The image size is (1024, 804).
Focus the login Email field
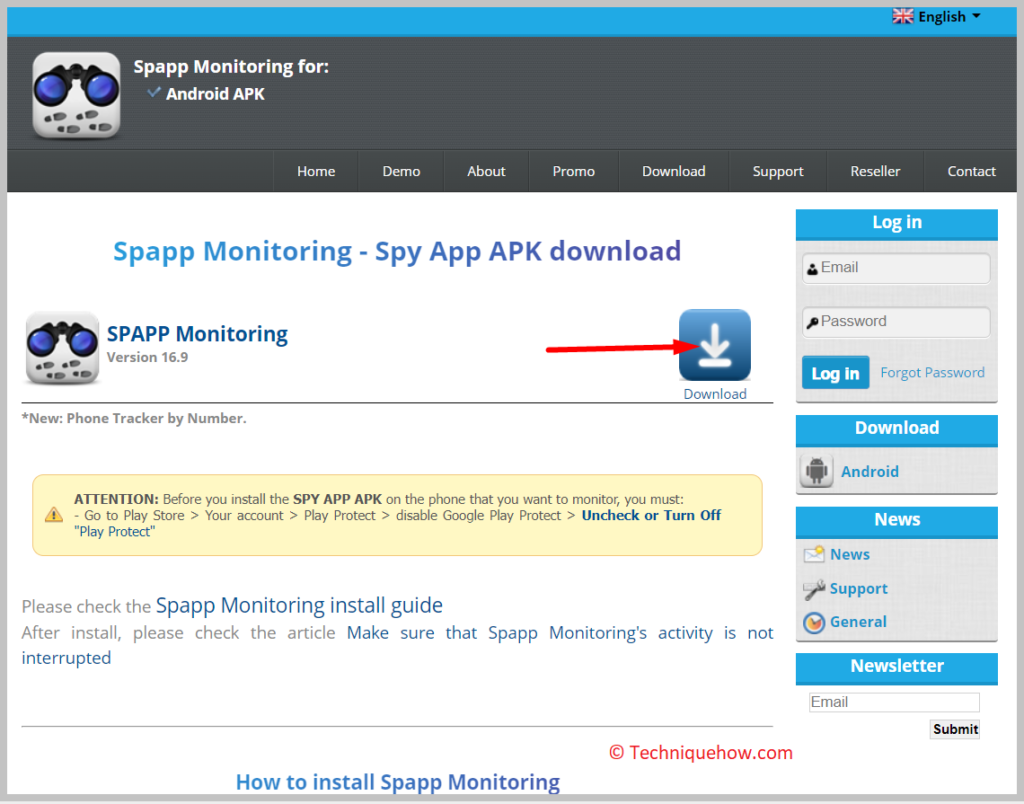[x=896, y=268]
